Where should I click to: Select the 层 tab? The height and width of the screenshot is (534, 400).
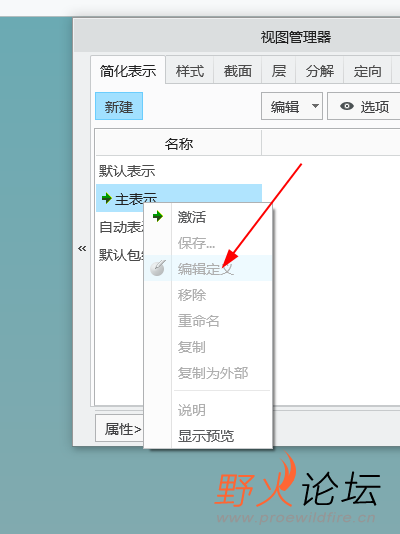tap(278, 71)
